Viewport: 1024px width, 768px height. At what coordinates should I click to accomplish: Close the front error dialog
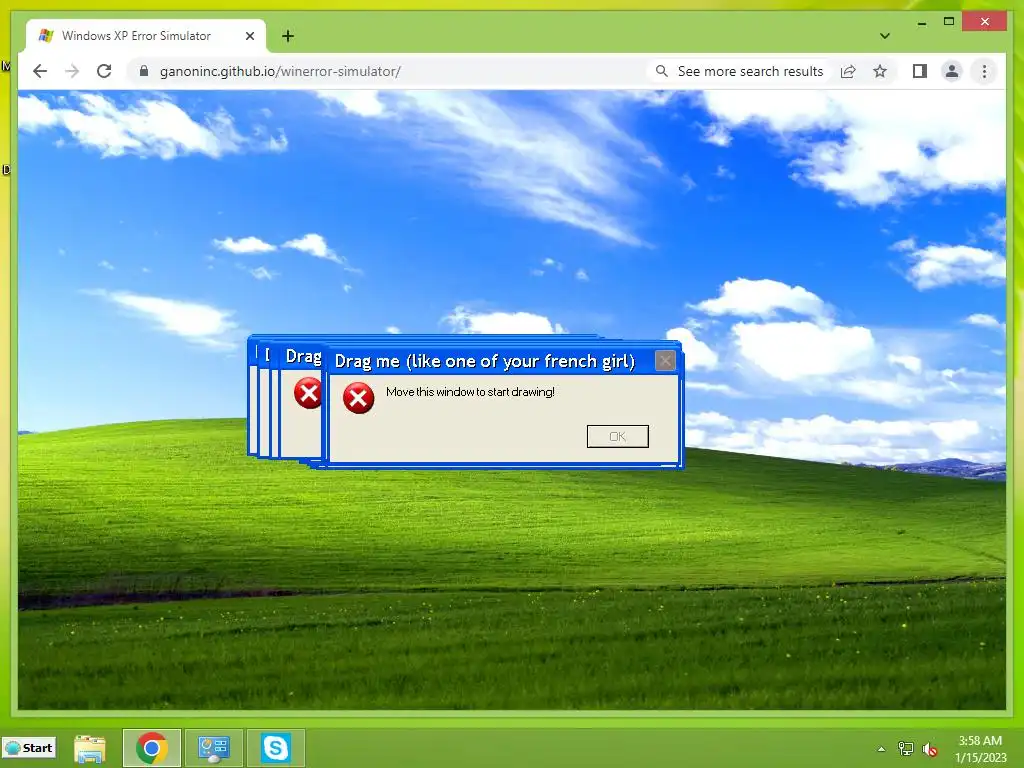(x=665, y=360)
